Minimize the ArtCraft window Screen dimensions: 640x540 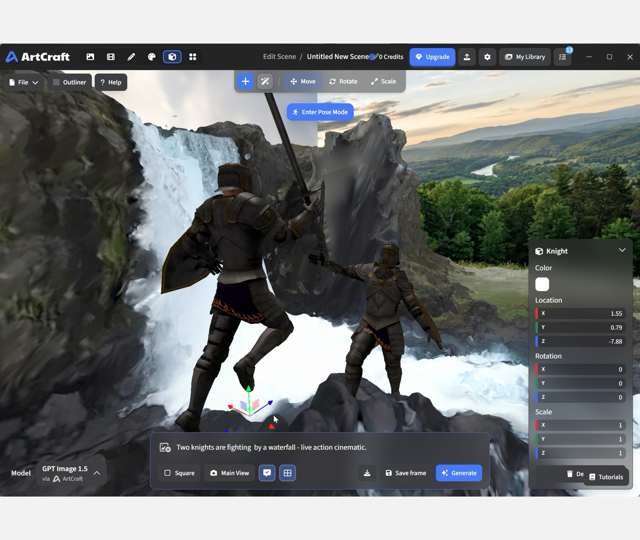[x=589, y=57]
